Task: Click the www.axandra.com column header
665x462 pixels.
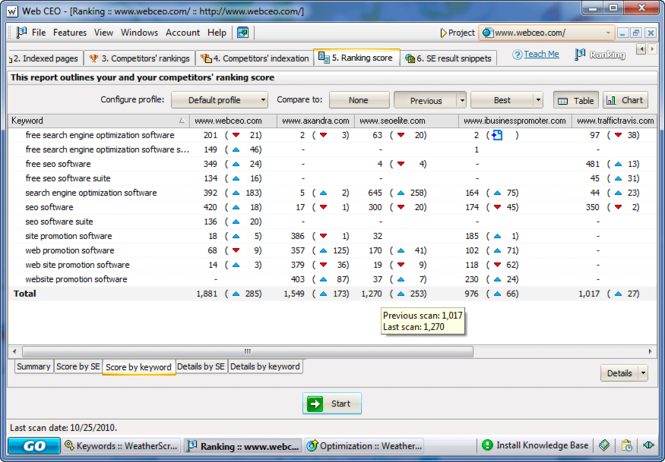Action: [x=316, y=121]
